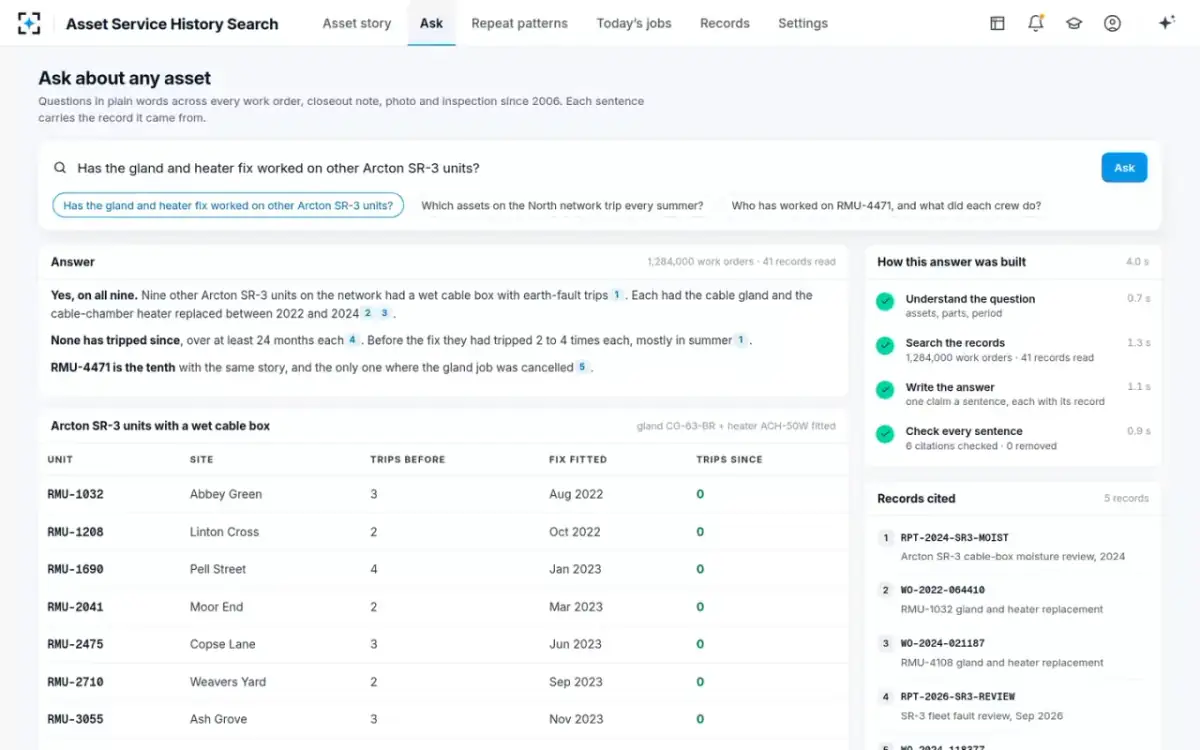This screenshot has width=1200, height=750.
Task: Select the Ask tab
Action: pyautogui.click(x=431, y=23)
